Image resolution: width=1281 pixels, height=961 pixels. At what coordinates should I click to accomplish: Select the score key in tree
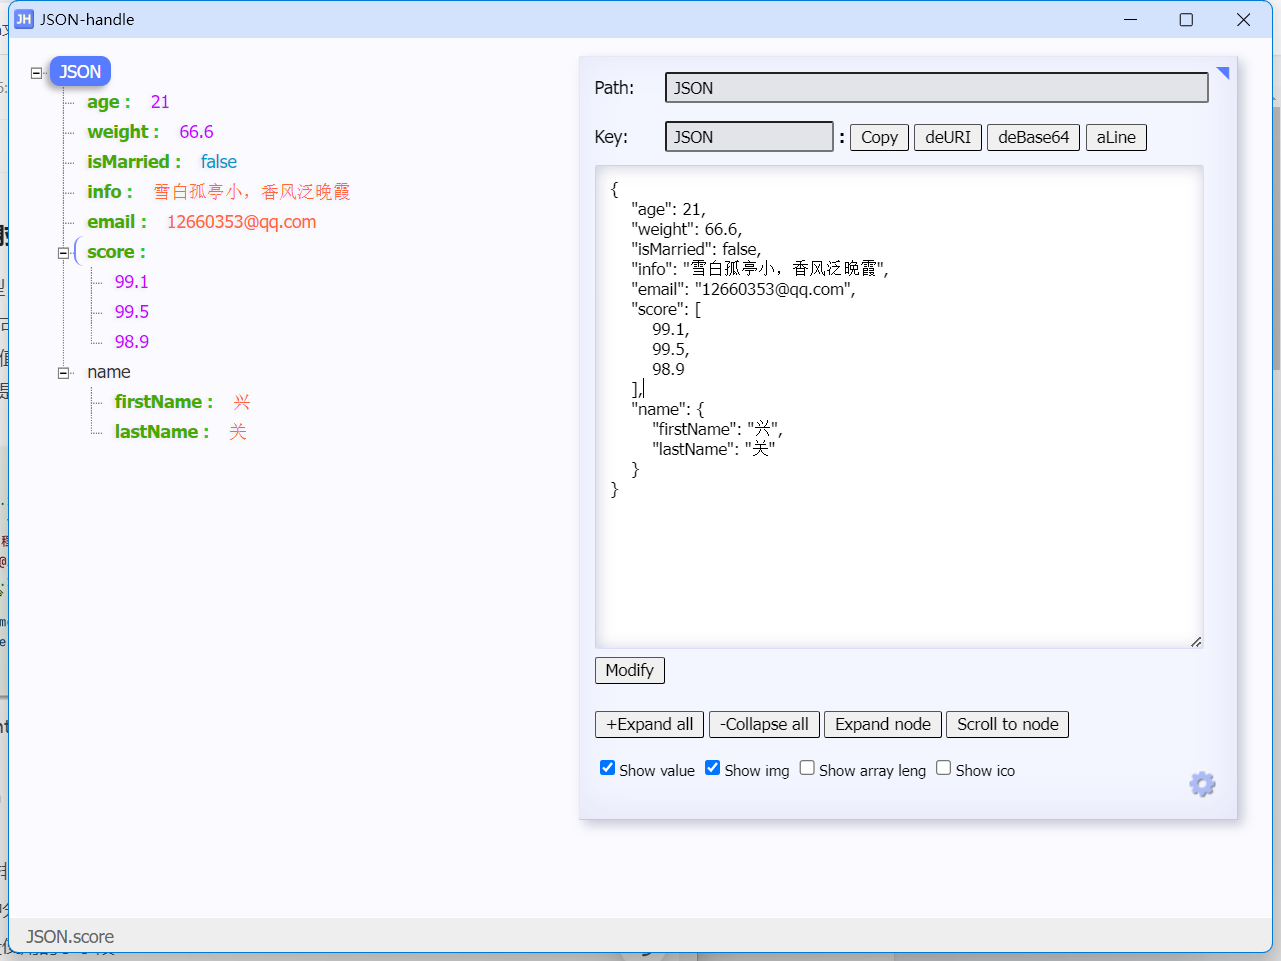[x=116, y=252]
